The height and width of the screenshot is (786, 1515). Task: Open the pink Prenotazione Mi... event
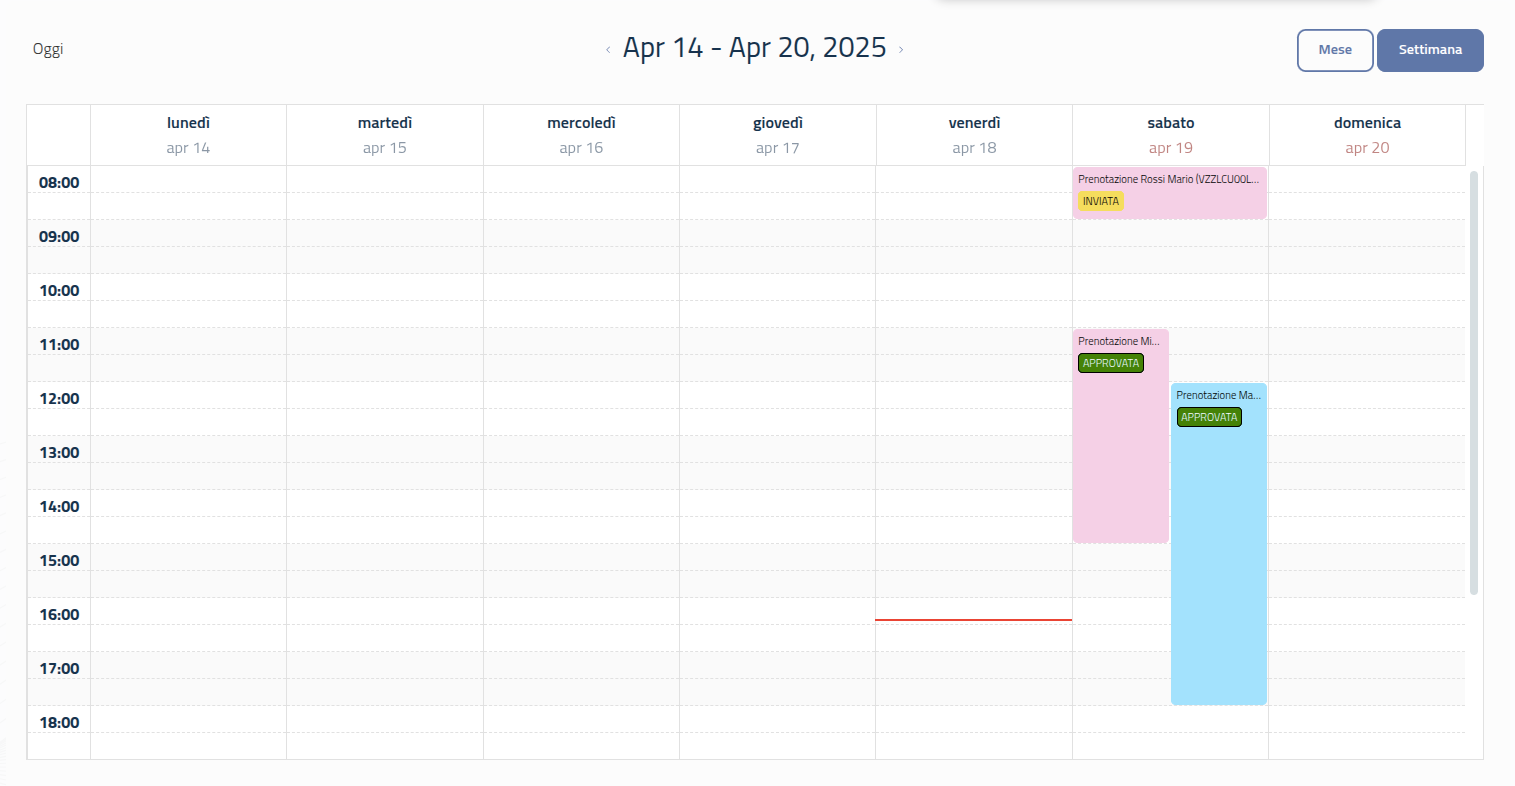point(1120,450)
